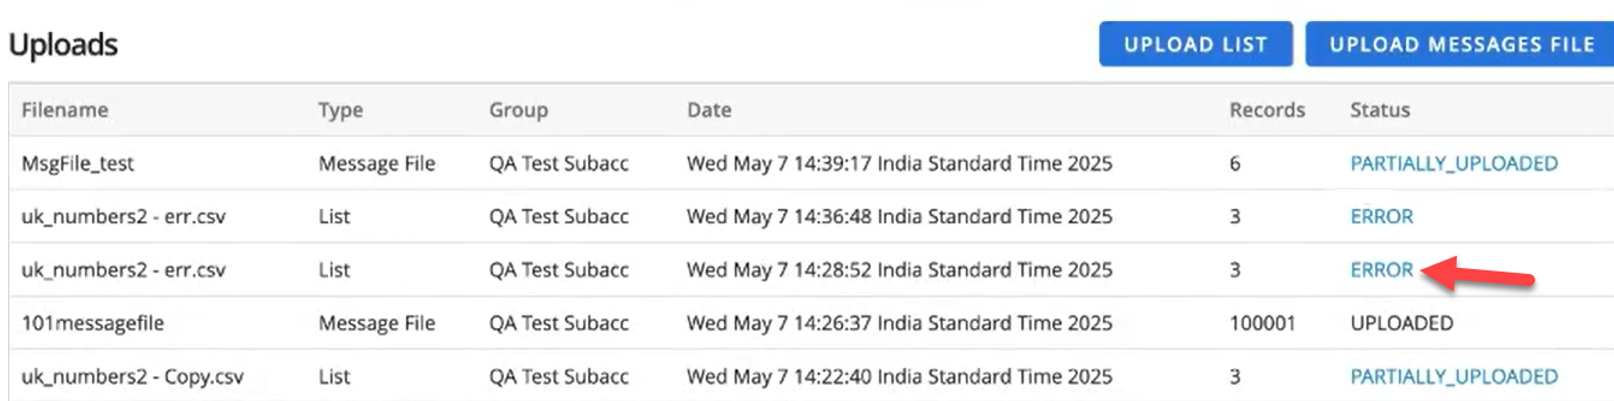Click the 100001 records value
1614x401 pixels.
[1262, 324]
